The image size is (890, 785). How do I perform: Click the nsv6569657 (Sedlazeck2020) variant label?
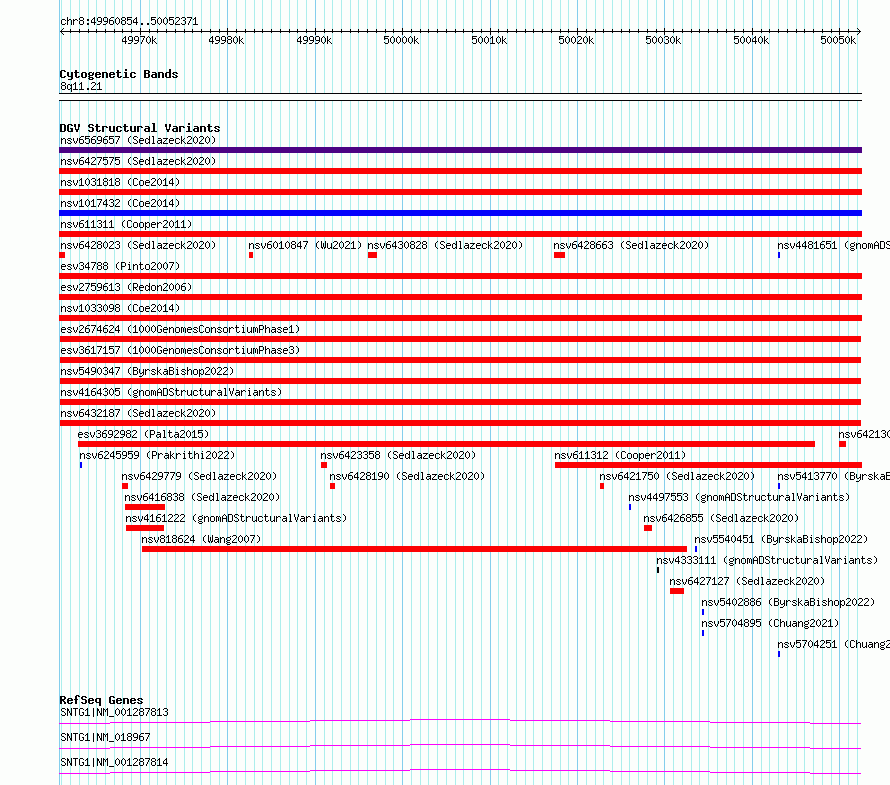[138, 140]
